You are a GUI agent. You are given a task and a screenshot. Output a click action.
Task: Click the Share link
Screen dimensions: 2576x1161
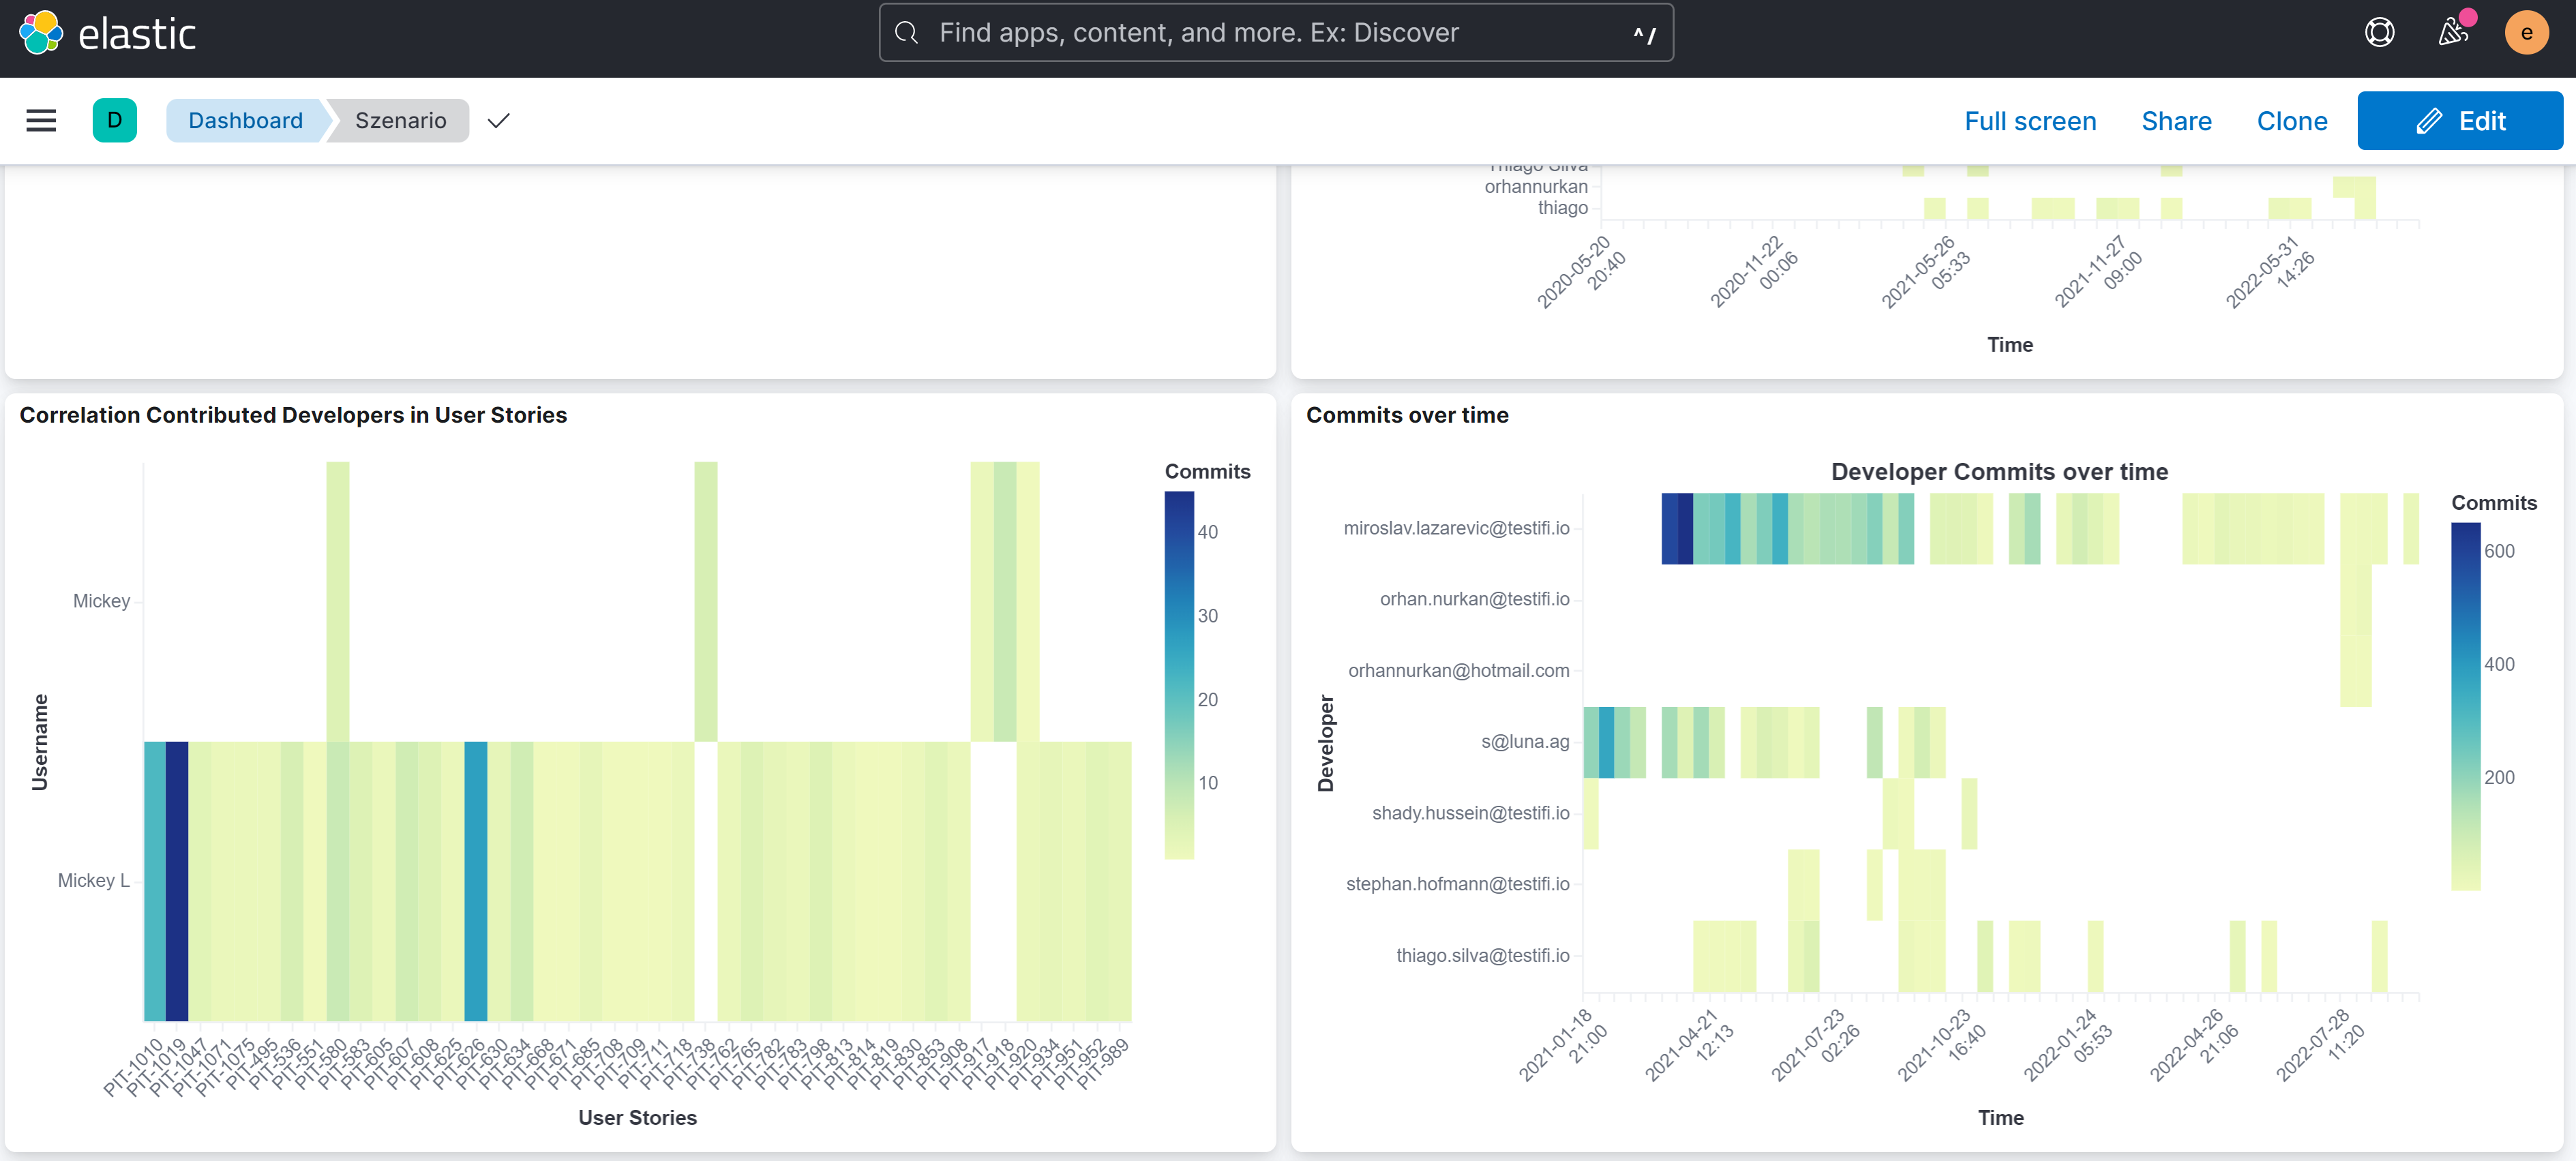point(2176,121)
